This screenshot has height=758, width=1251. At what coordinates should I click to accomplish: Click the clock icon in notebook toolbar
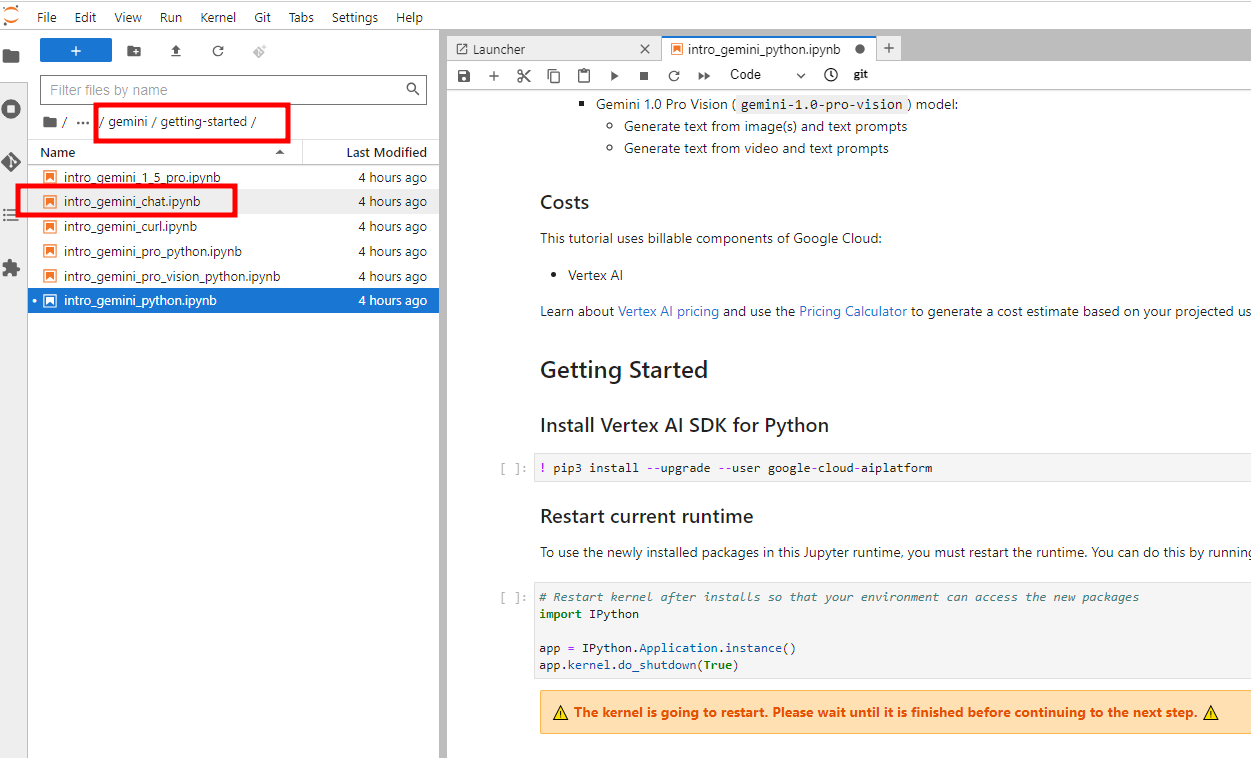click(831, 75)
